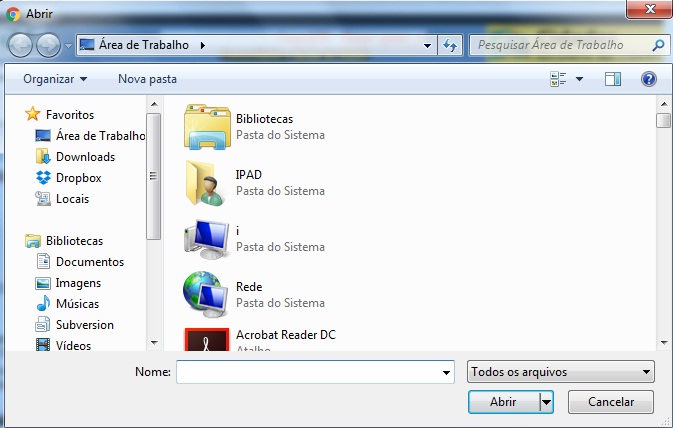Open Vídeos library
The width and height of the screenshot is (673, 428).
[73, 346]
